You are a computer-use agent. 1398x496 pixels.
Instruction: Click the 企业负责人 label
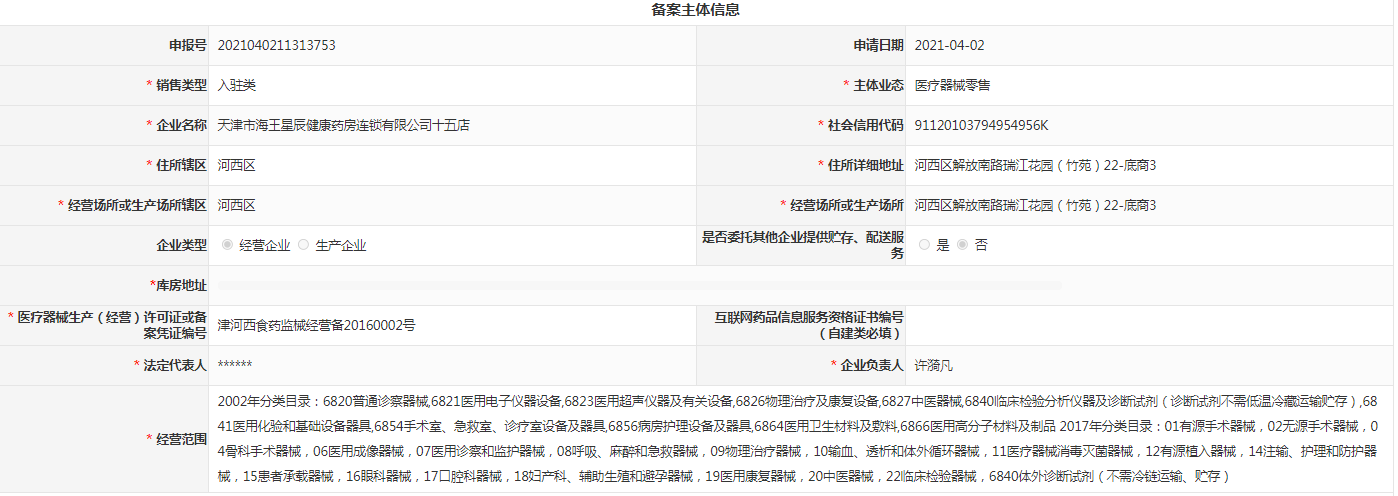click(x=872, y=366)
